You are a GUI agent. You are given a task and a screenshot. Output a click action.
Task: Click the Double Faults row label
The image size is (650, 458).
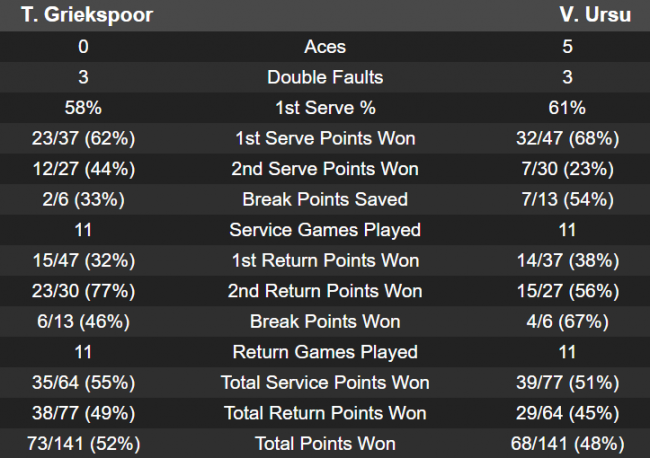tap(325, 77)
